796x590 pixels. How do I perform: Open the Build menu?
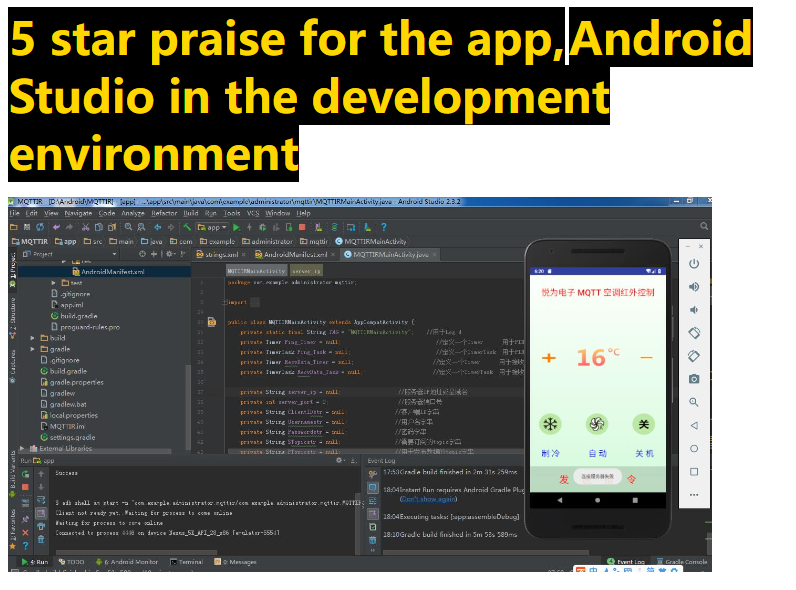191,213
